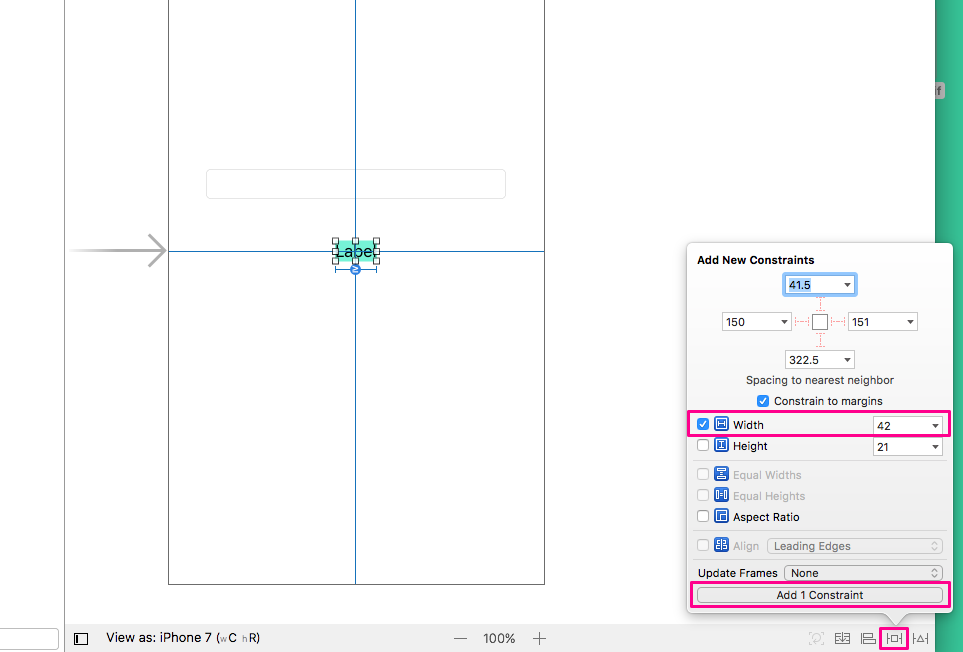The width and height of the screenshot is (963, 652).
Task: Toggle the Align checkbox for Leading Edges
Action: tap(702, 545)
